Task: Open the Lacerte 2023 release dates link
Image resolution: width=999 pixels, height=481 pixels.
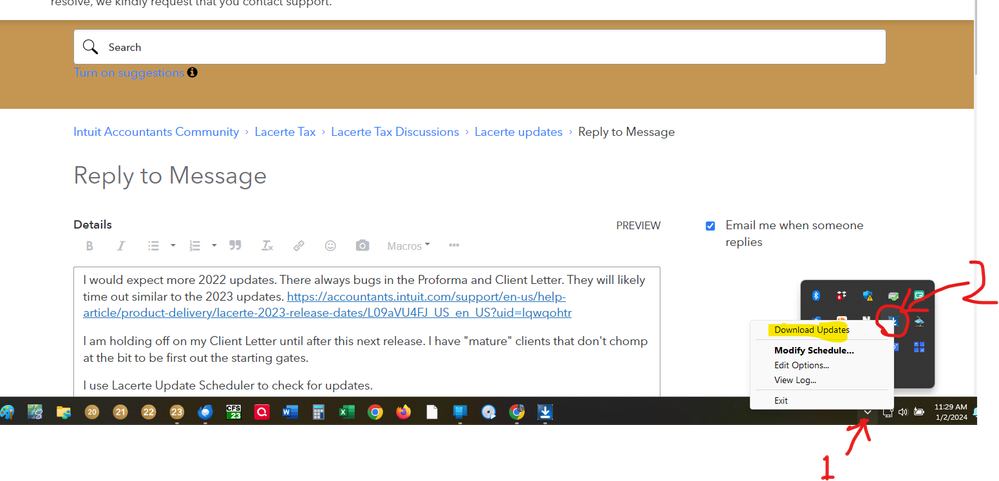Action: click(x=429, y=304)
